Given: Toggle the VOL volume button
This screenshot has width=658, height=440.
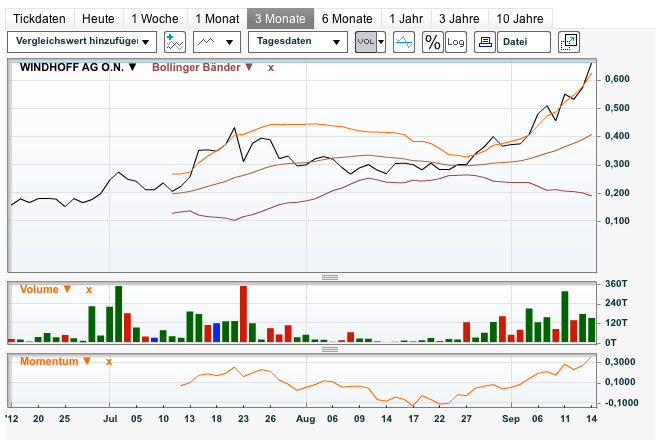Looking at the screenshot, I should (x=366, y=42).
